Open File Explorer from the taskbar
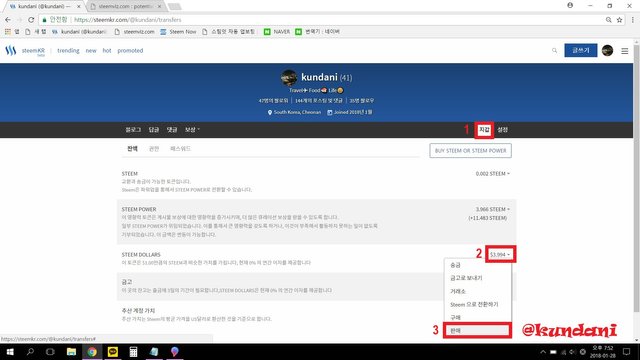This screenshot has height=360, width=640. click(71, 351)
